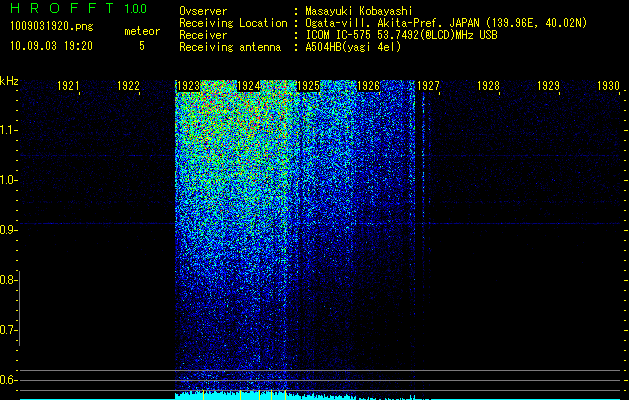Click the 1927 time marker
Screen dimensions: 629x400
pyautogui.click(x=428, y=86)
